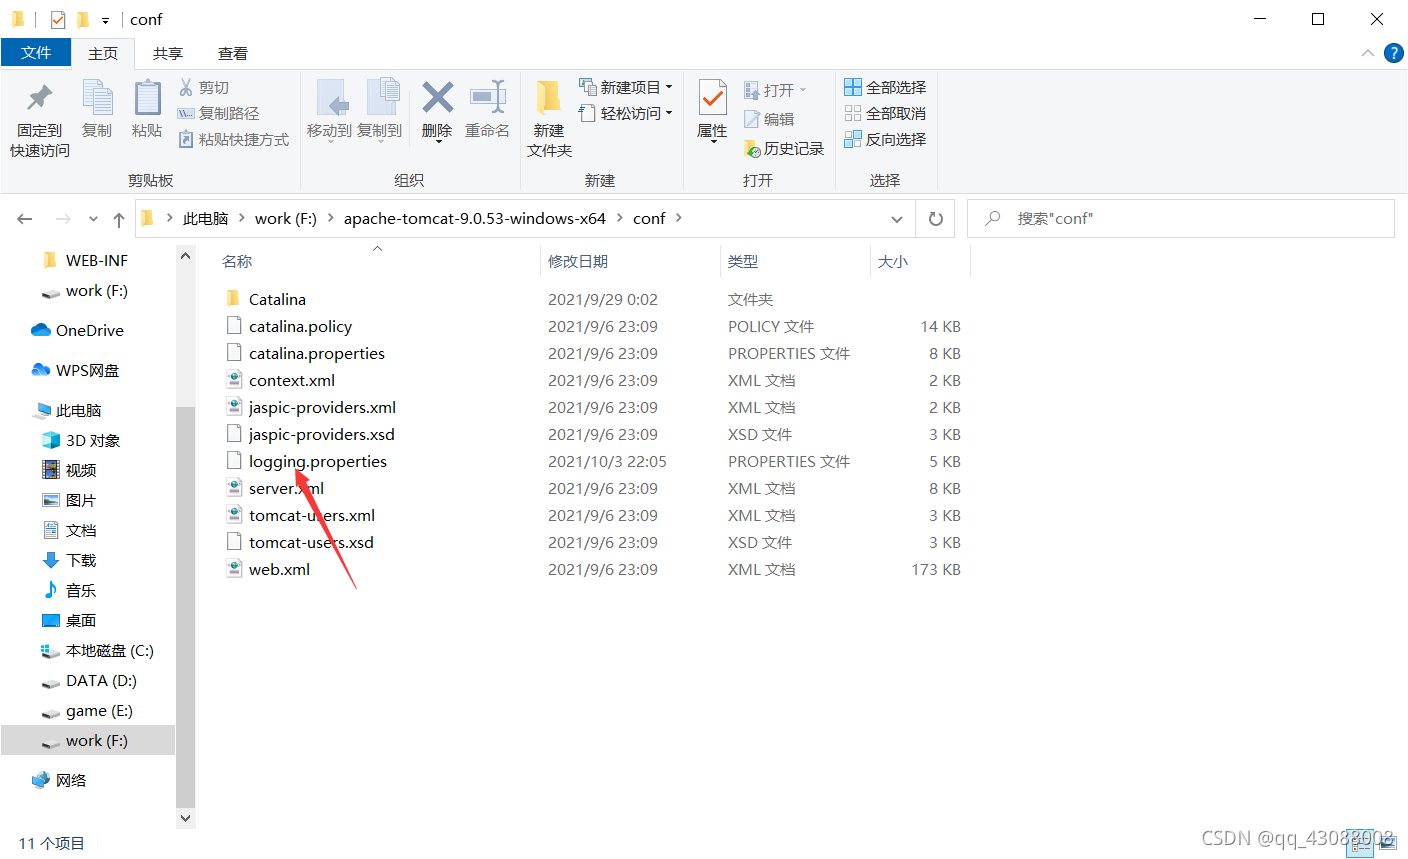Open 下载 Downloads in sidebar
Image resolution: width=1408 pixels, height=859 pixels.
69,560
